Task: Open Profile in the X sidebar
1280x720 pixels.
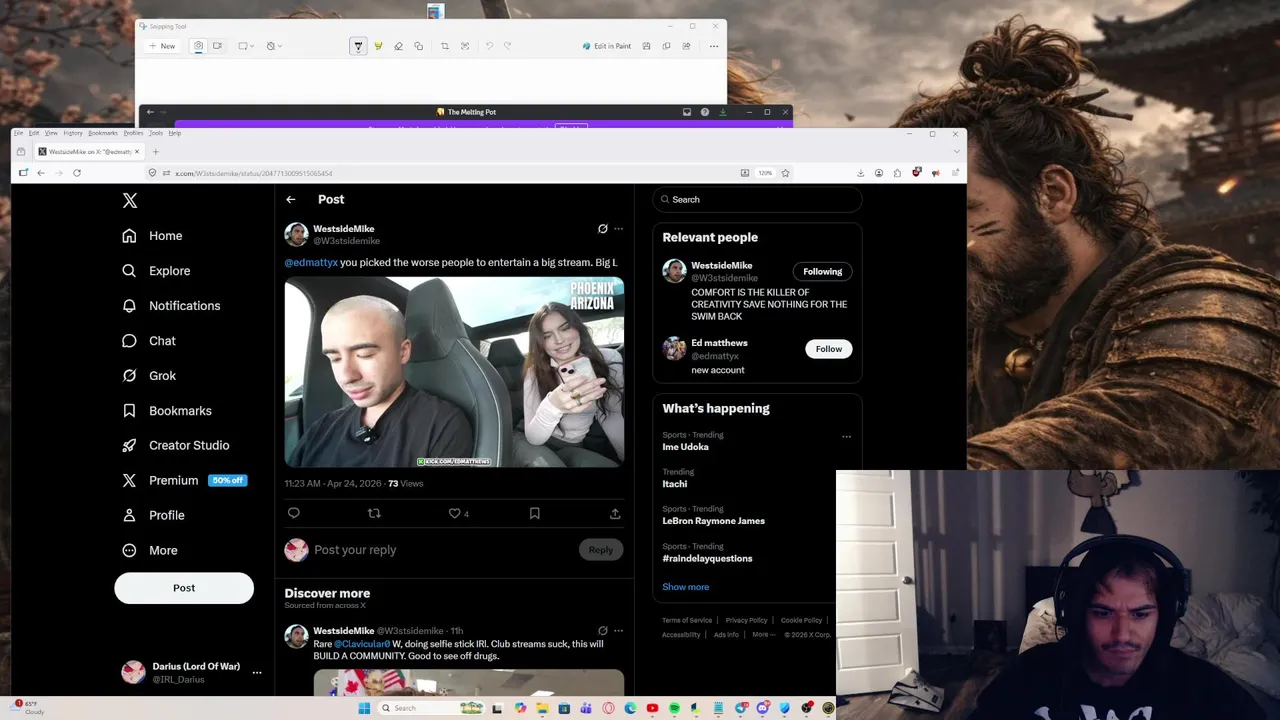Action: tap(153, 516)
